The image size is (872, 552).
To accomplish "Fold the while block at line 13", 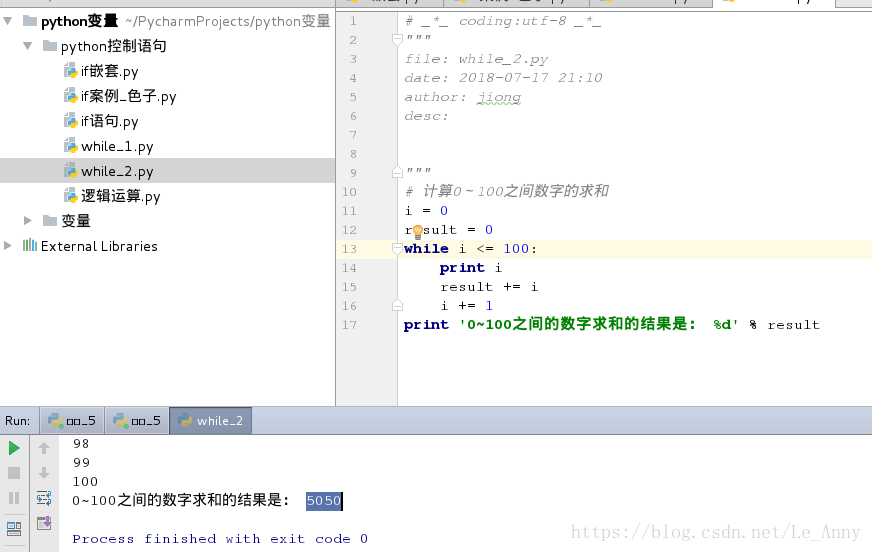I will [x=397, y=248].
